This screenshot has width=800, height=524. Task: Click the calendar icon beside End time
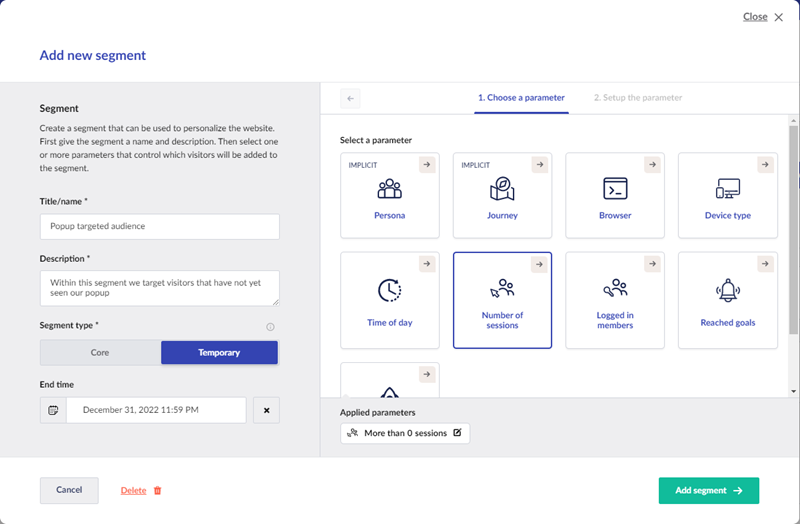pyautogui.click(x=53, y=410)
